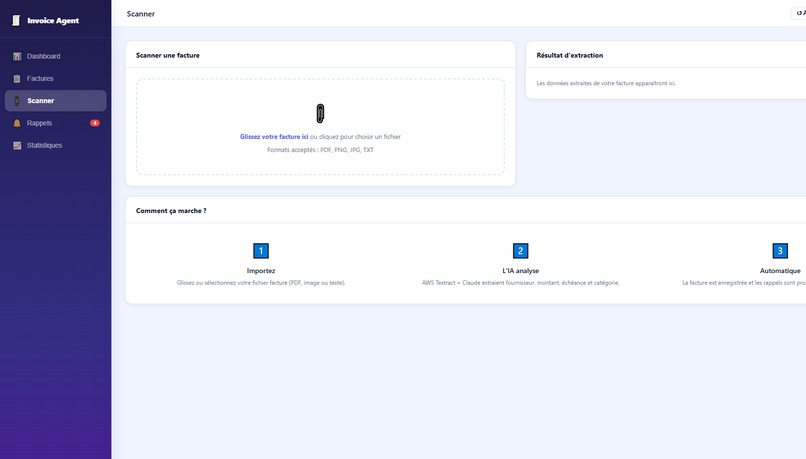Click the "Automatique" step title
The width and height of the screenshot is (806, 459).
[x=780, y=271]
